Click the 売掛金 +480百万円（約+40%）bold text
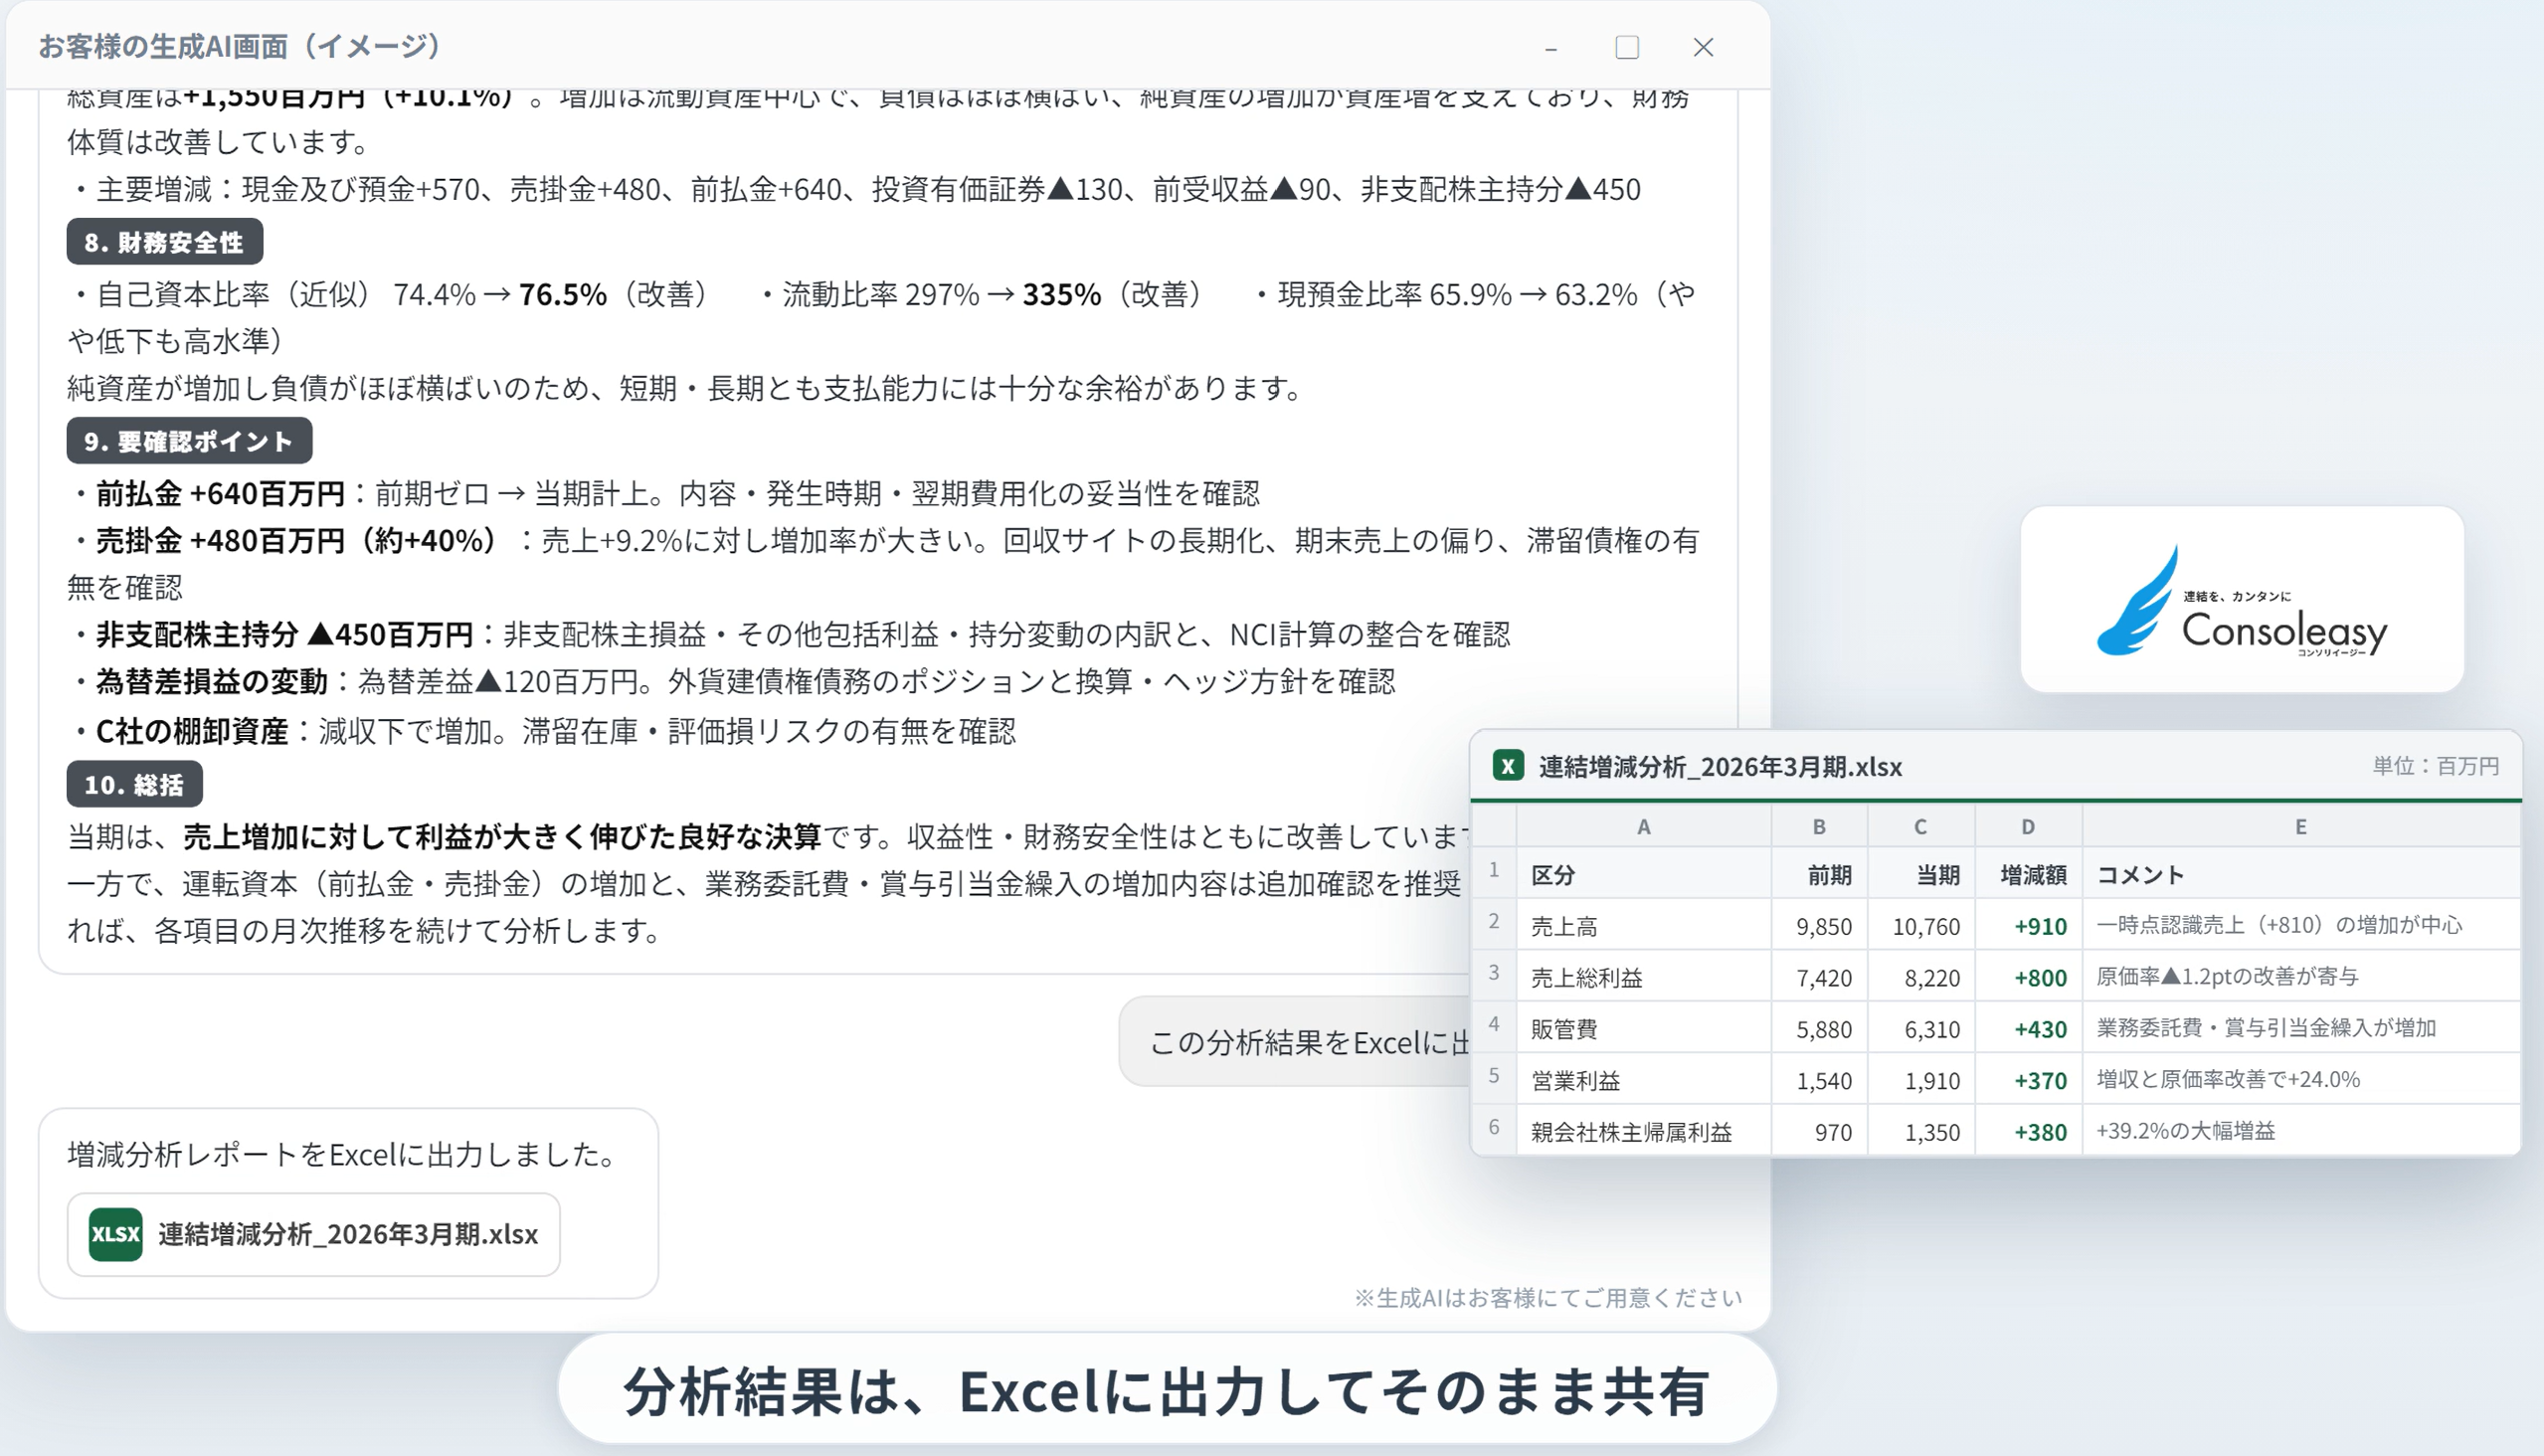2544x1456 pixels. click(x=297, y=540)
